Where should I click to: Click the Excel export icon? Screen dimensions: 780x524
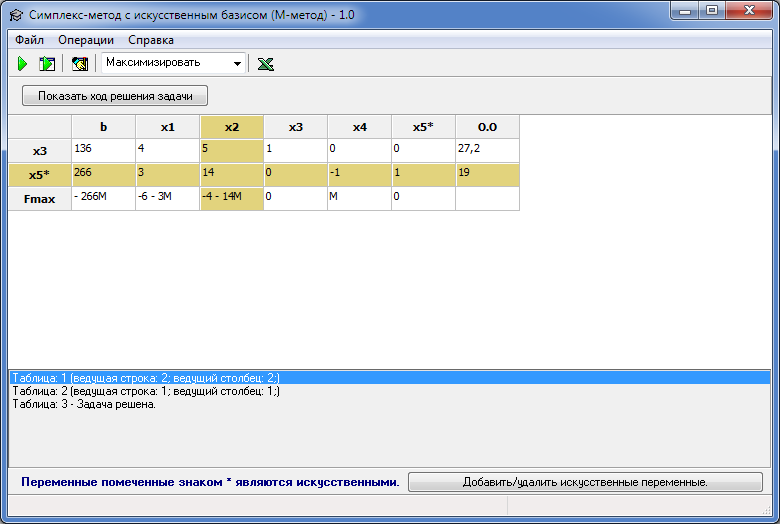click(266, 64)
